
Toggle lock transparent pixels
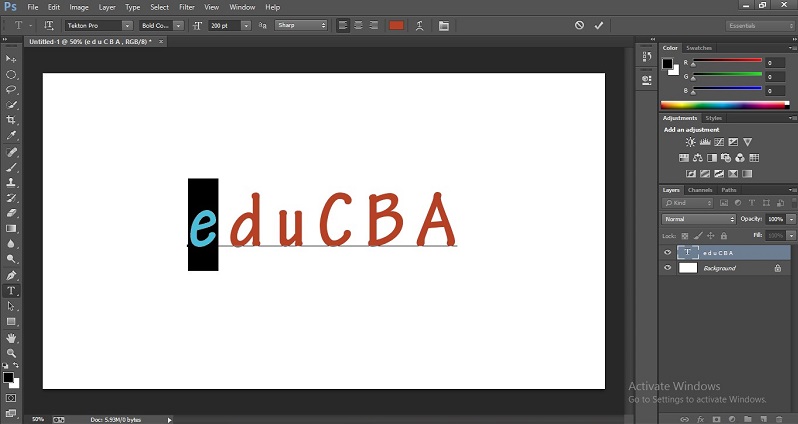point(685,236)
